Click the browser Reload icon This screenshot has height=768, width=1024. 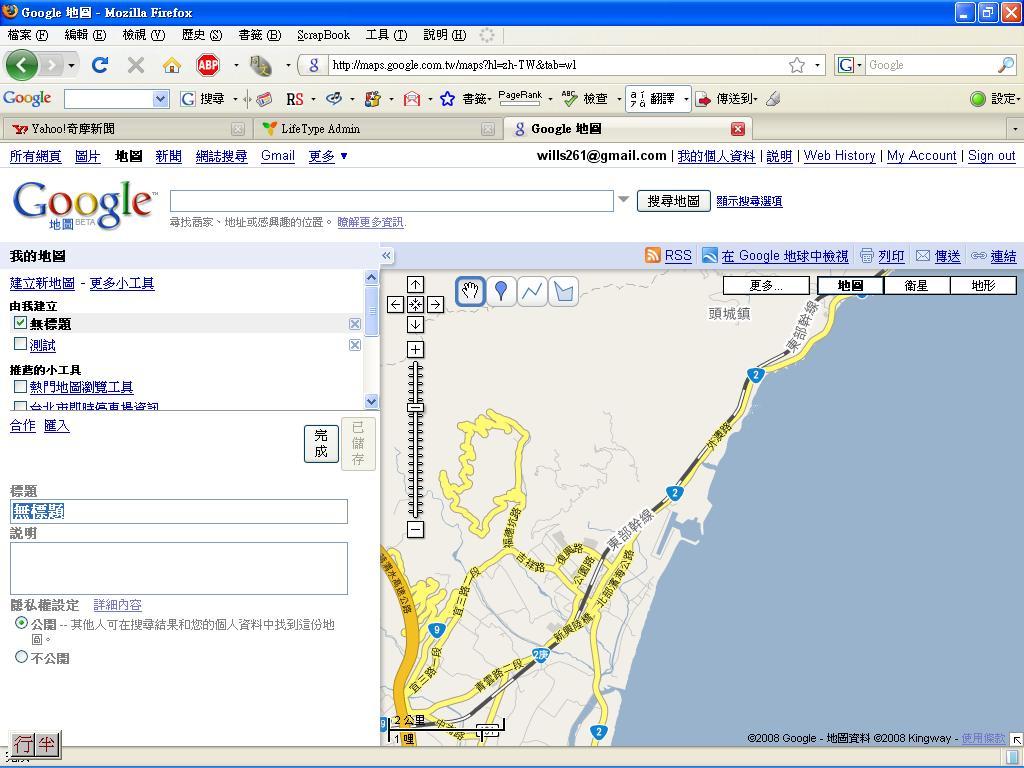pyautogui.click(x=100, y=65)
